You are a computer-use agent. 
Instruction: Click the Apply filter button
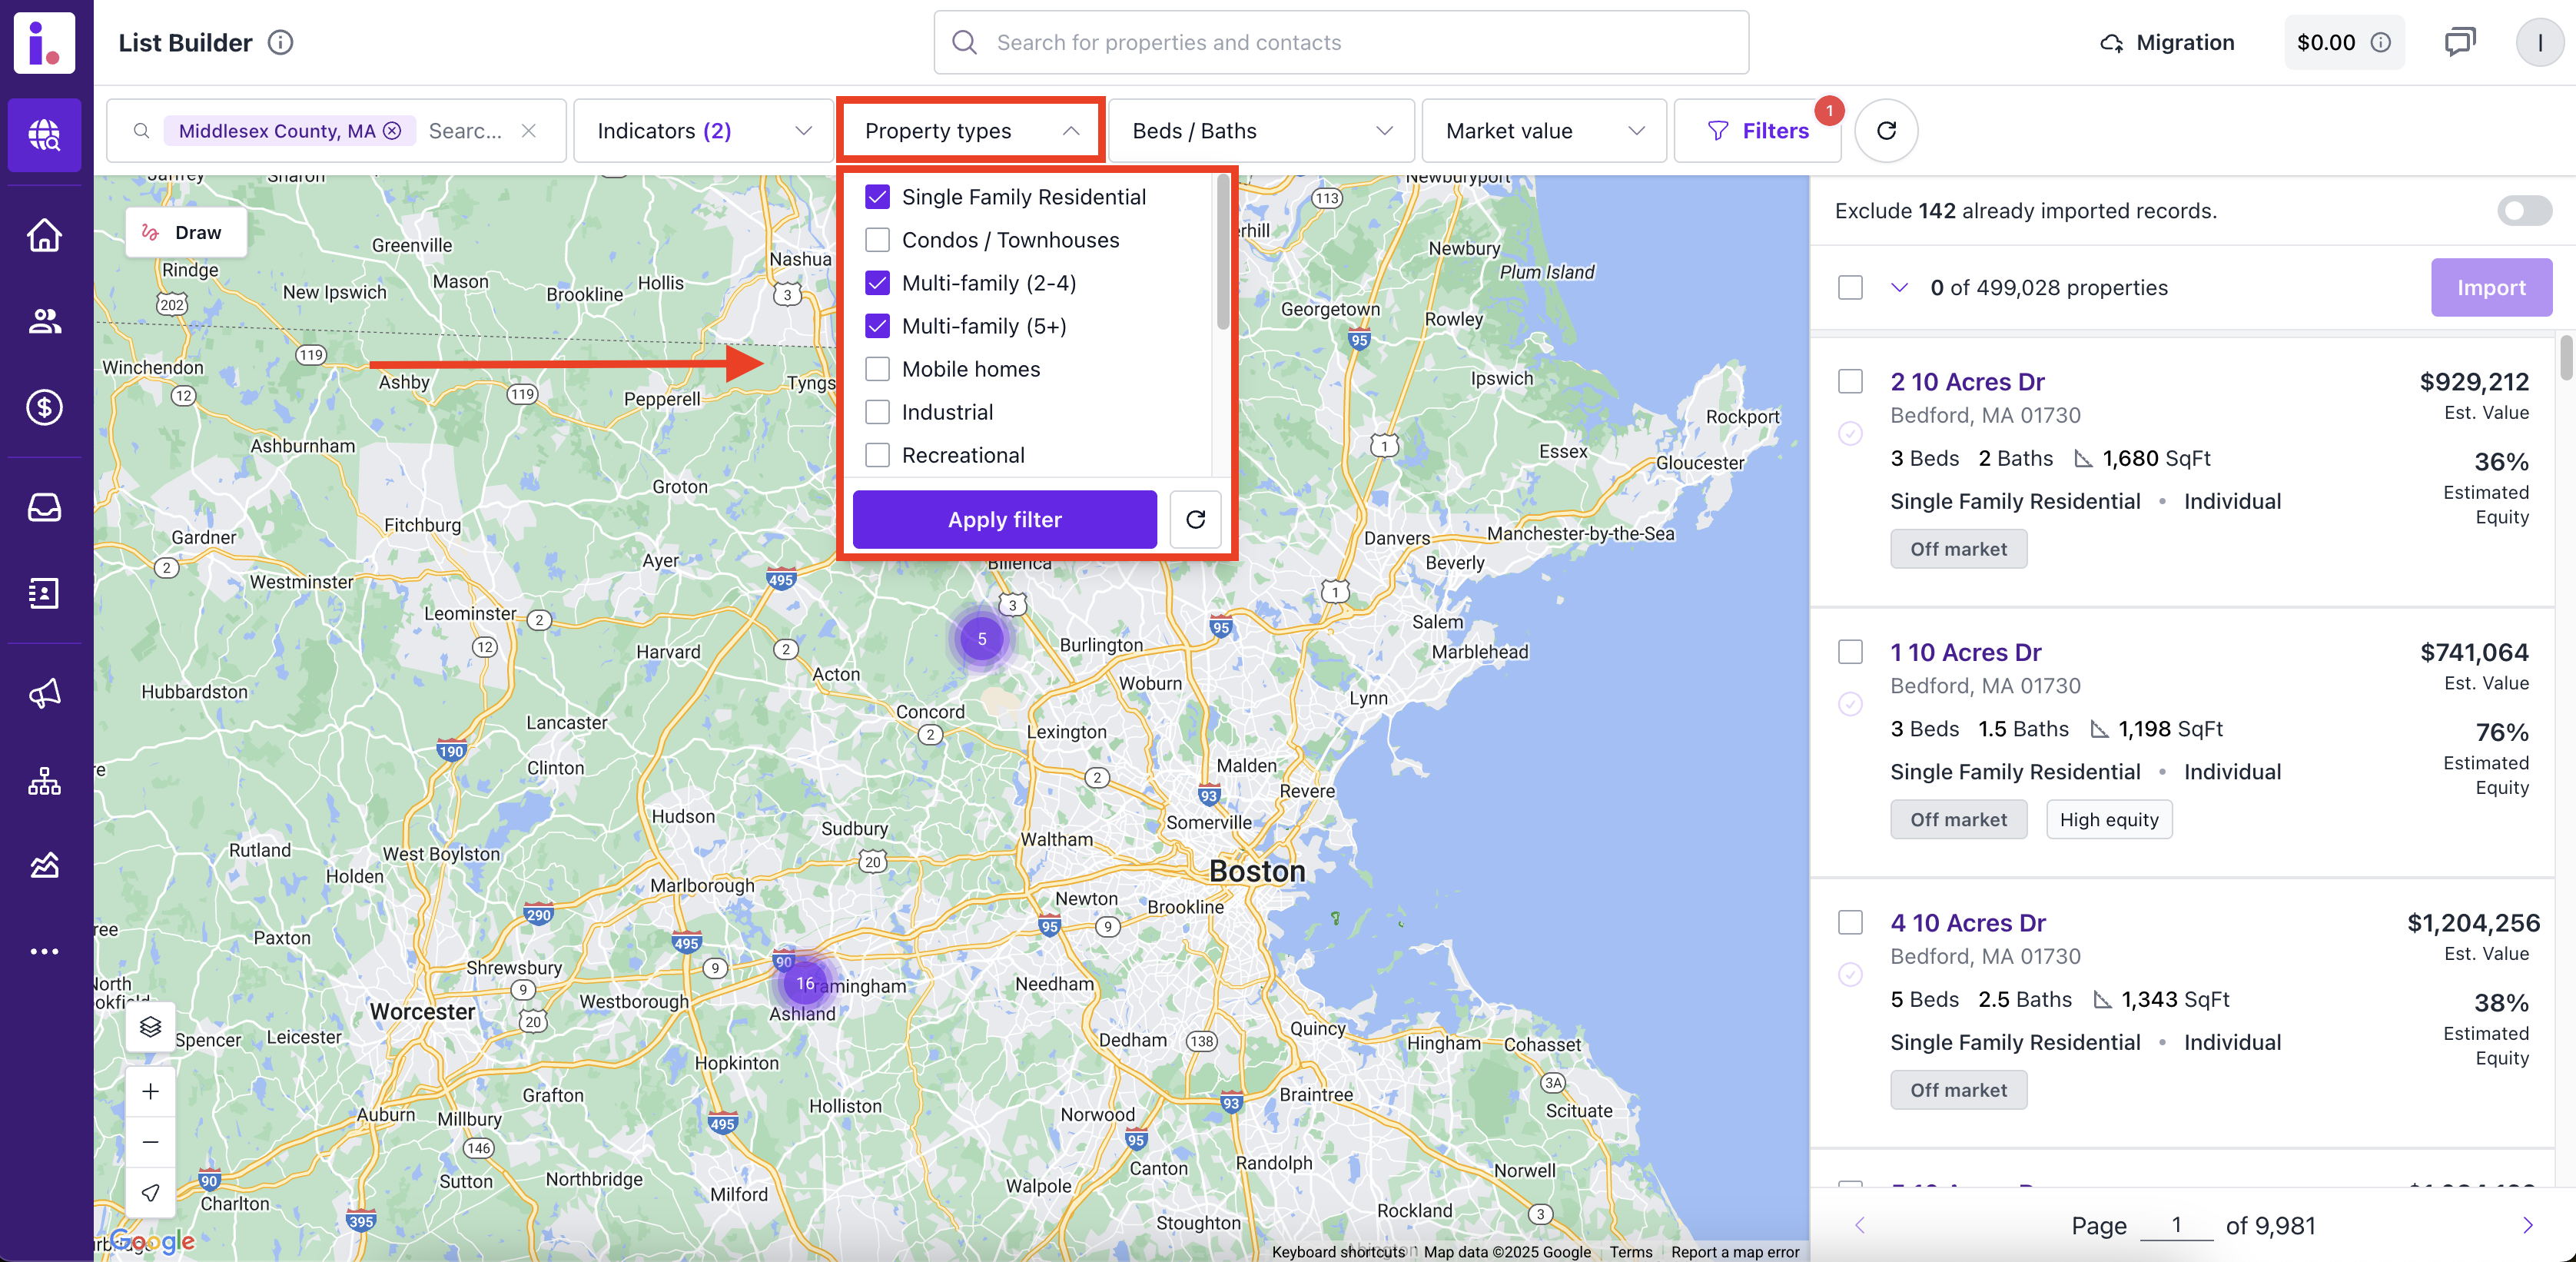[x=1004, y=519]
